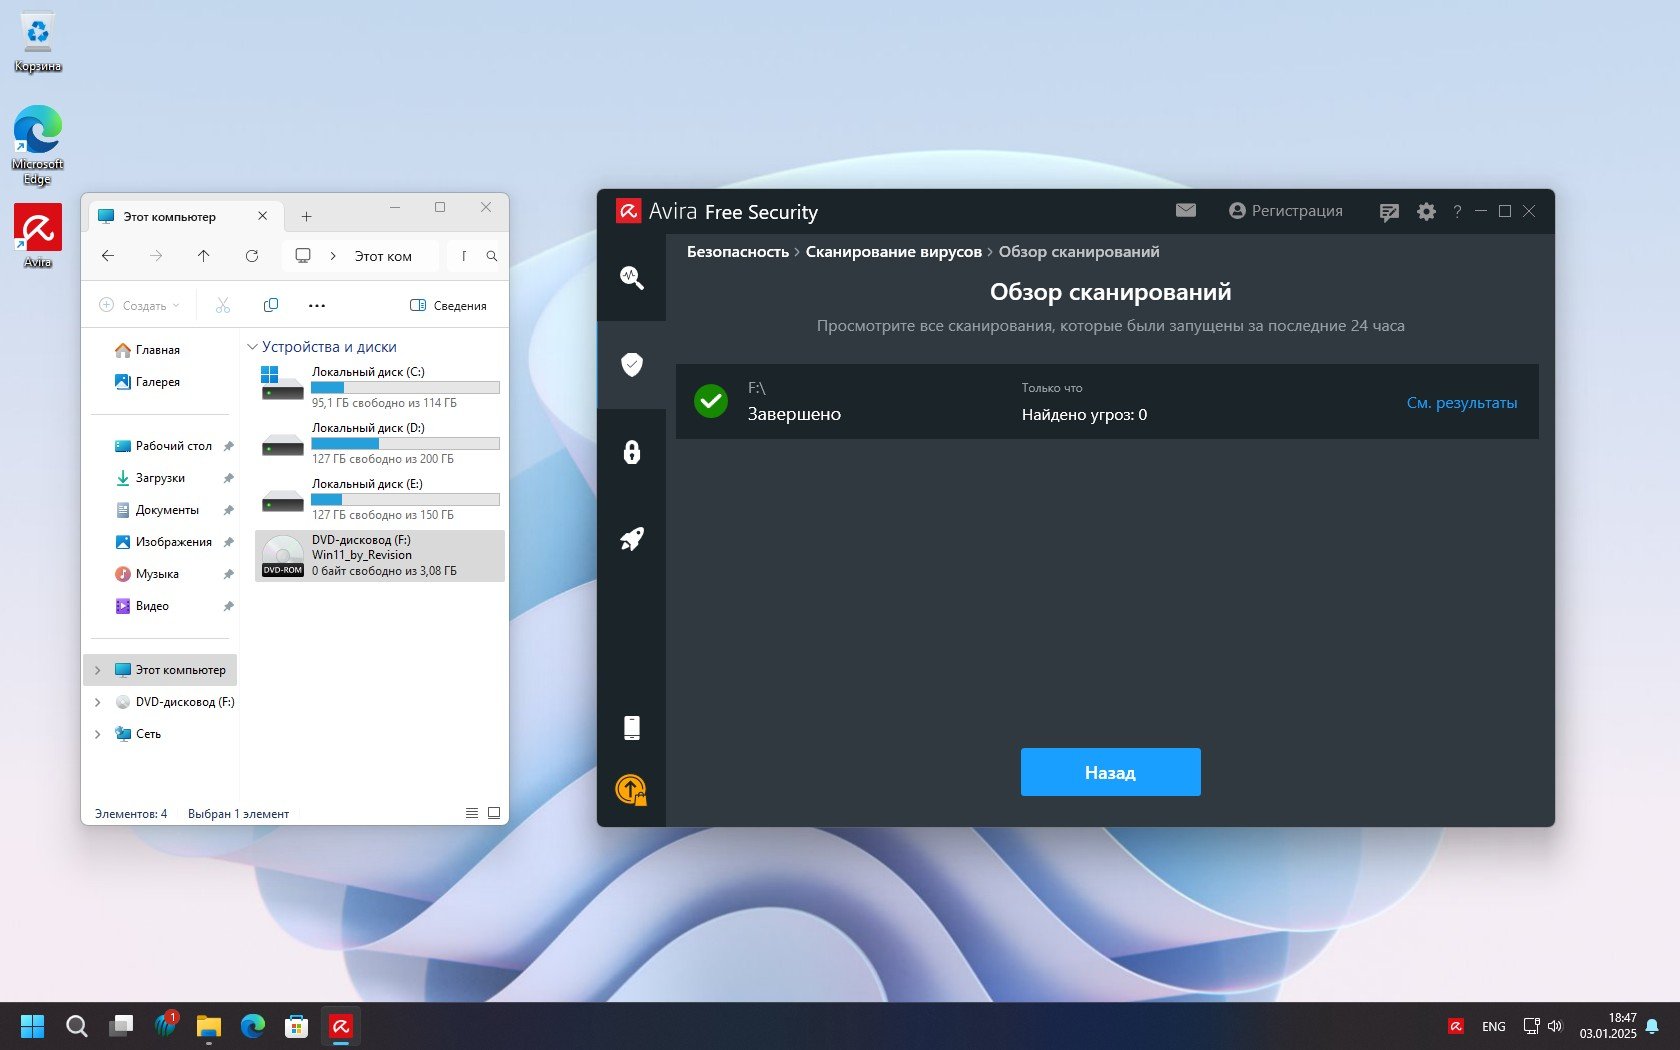Open Avira settings gear icon
The width and height of the screenshot is (1680, 1050).
click(1426, 212)
